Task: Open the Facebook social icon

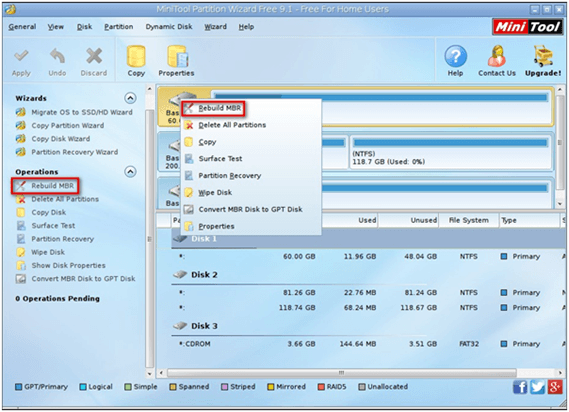Action: (520, 387)
